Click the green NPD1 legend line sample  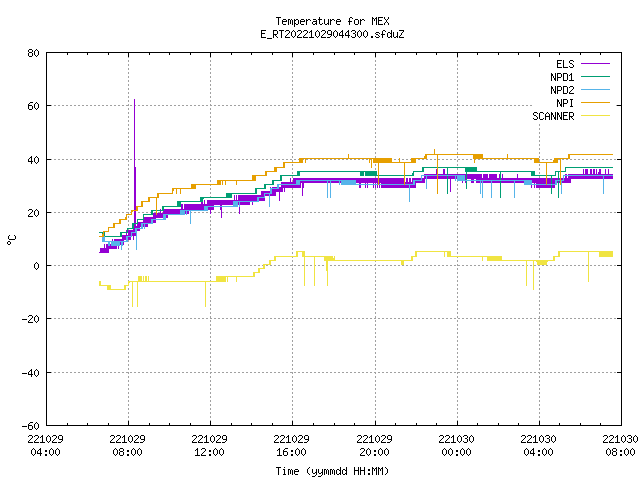[x=595, y=76]
